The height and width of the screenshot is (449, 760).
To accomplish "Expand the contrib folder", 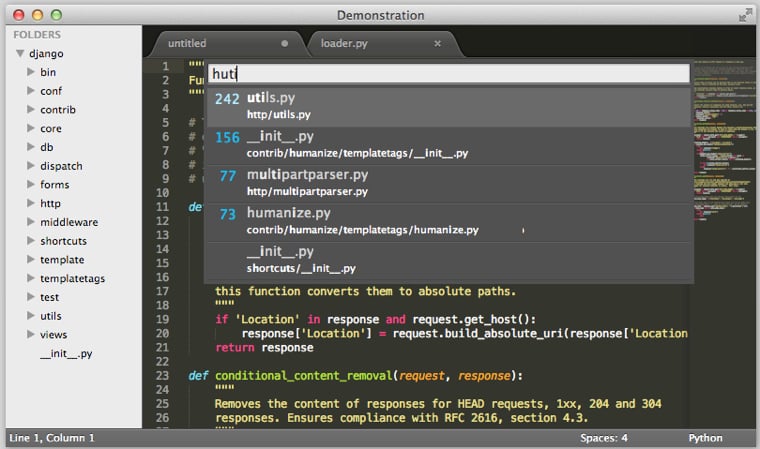I will click(31, 110).
